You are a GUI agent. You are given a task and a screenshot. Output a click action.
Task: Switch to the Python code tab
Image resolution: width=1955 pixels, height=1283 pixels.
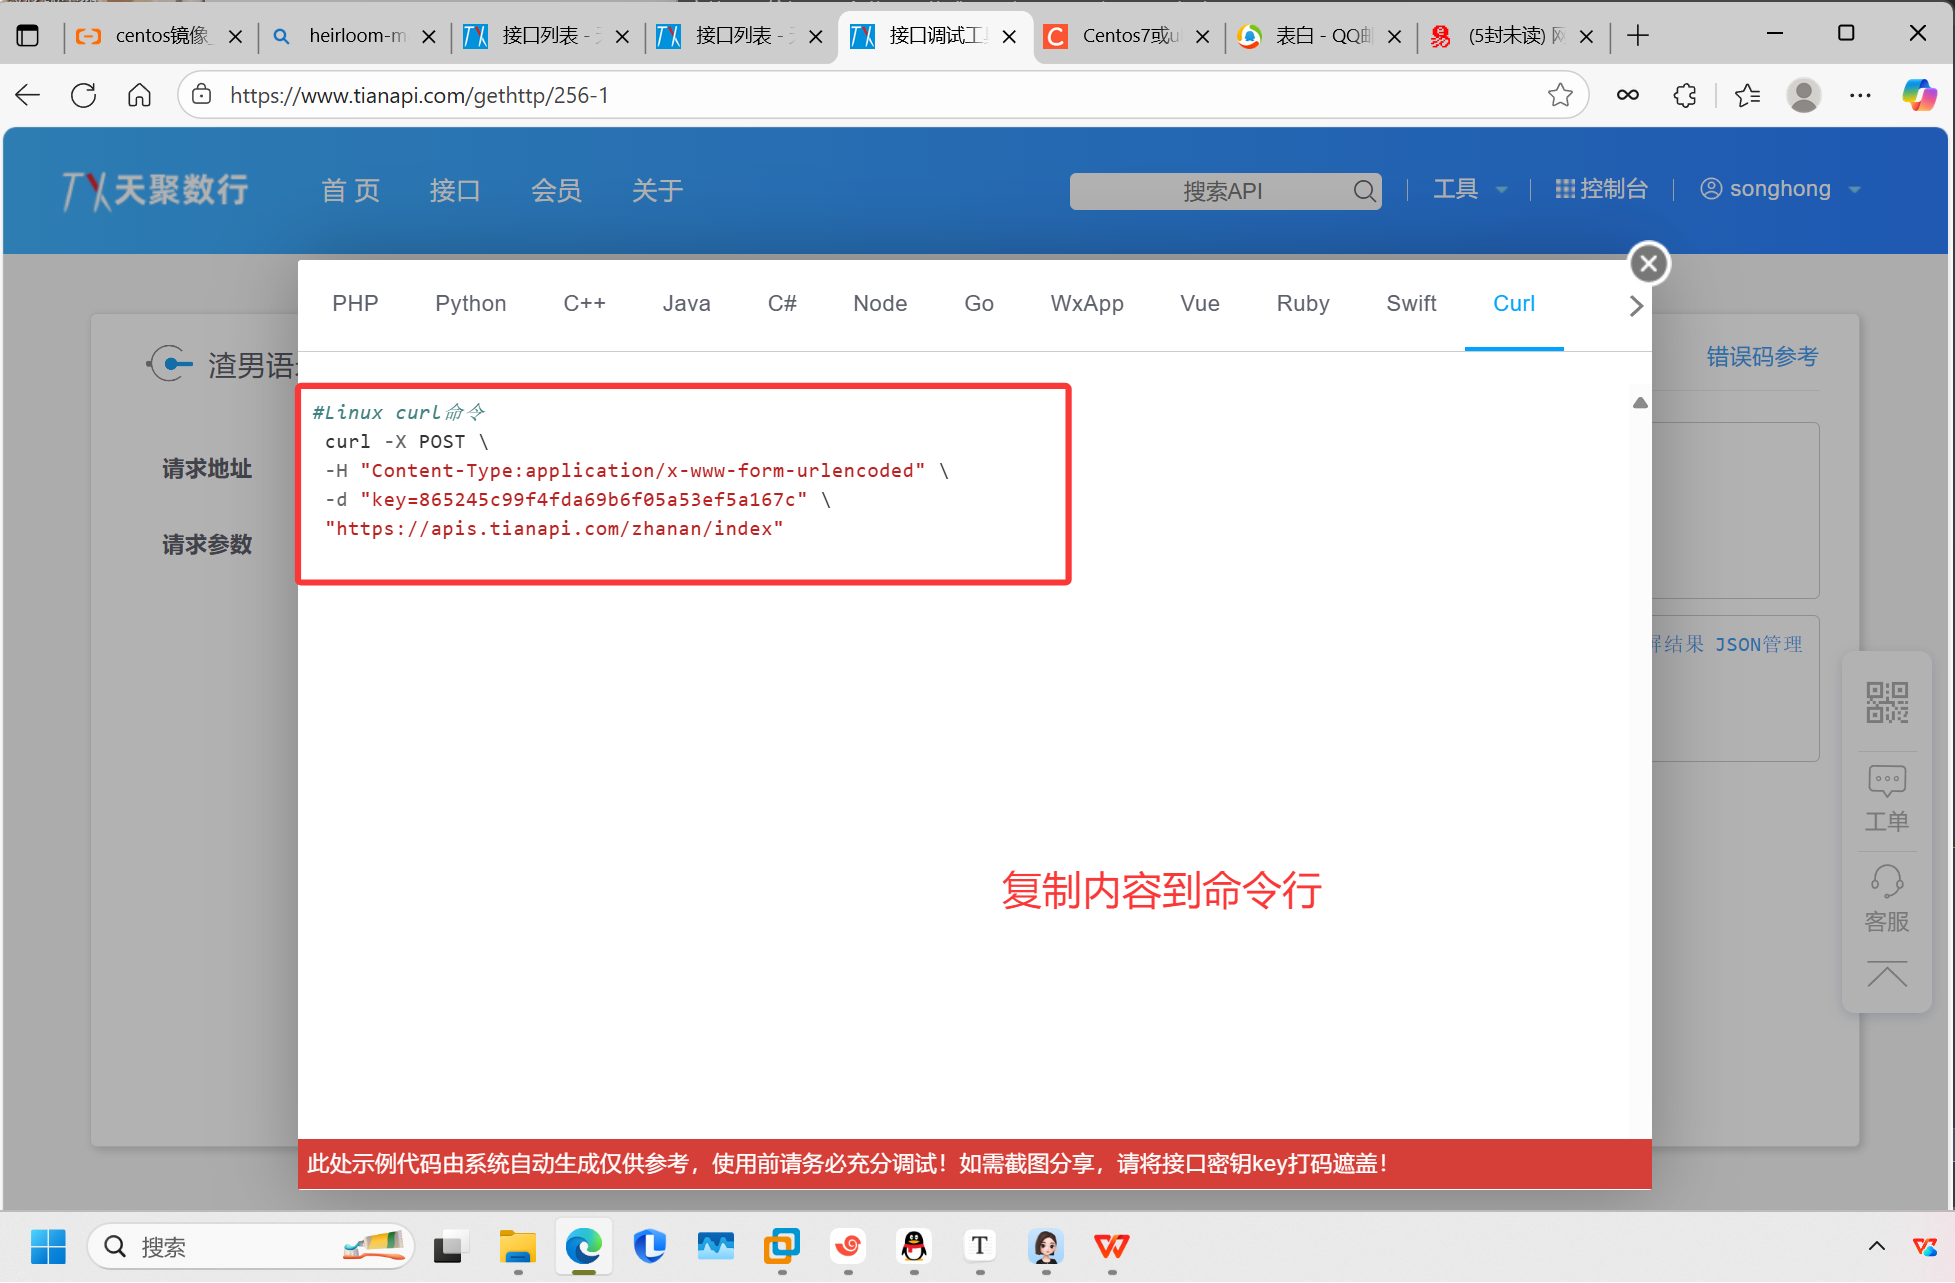tap(470, 304)
